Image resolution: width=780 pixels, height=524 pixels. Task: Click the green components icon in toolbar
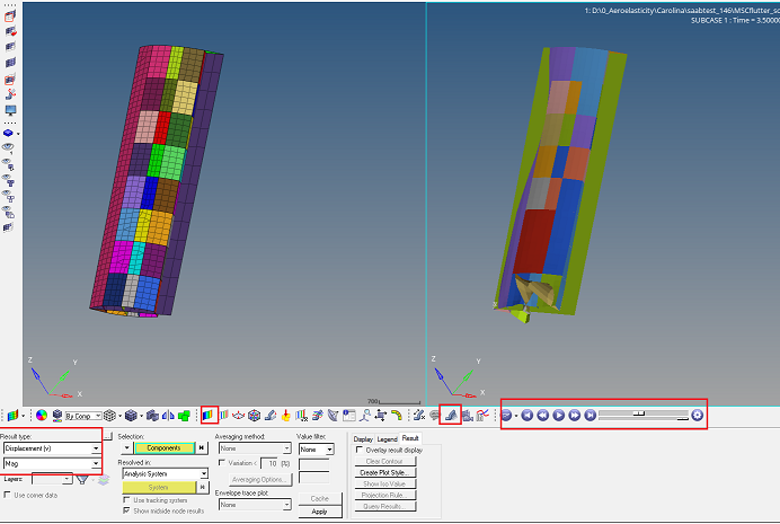184,415
